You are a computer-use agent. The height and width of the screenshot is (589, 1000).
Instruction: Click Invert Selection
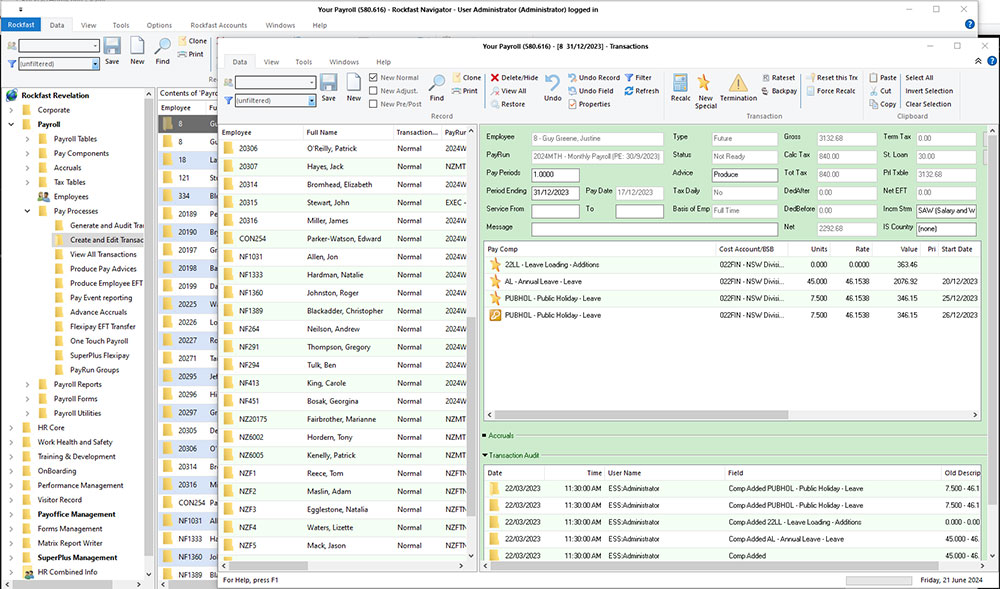(929, 91)
